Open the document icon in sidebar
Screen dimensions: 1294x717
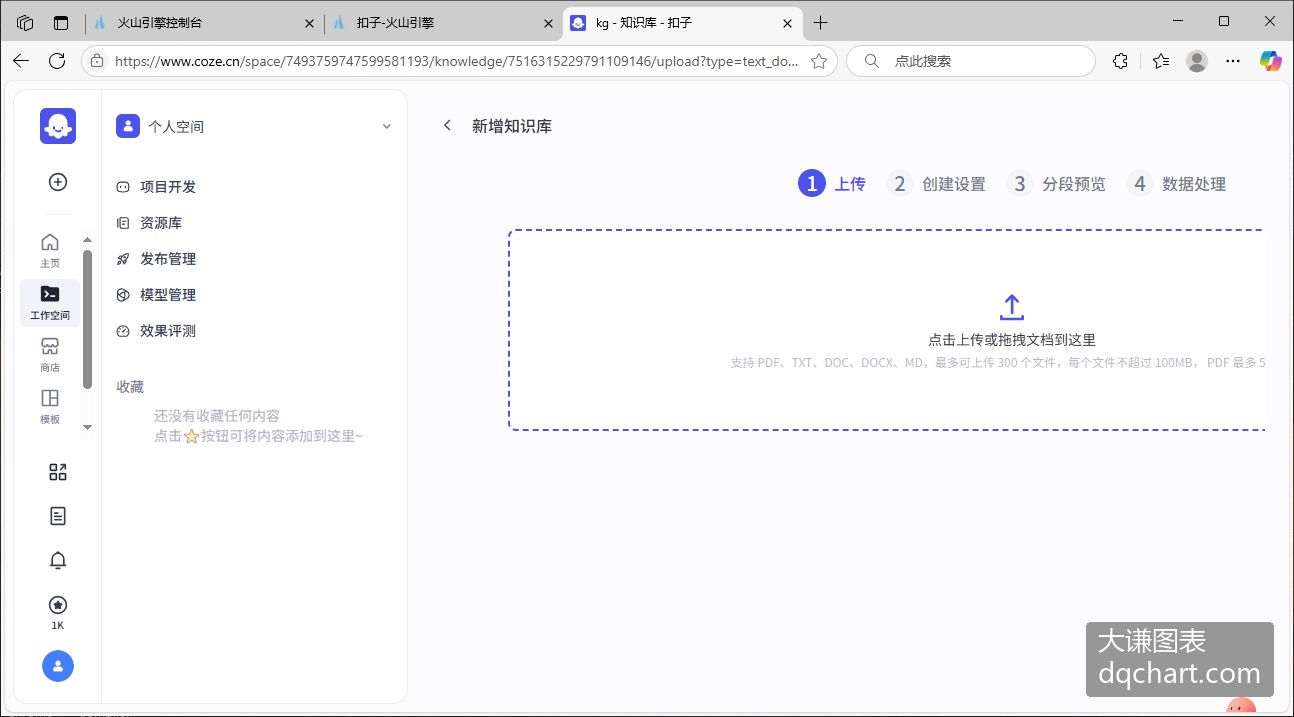coord(58,516)
